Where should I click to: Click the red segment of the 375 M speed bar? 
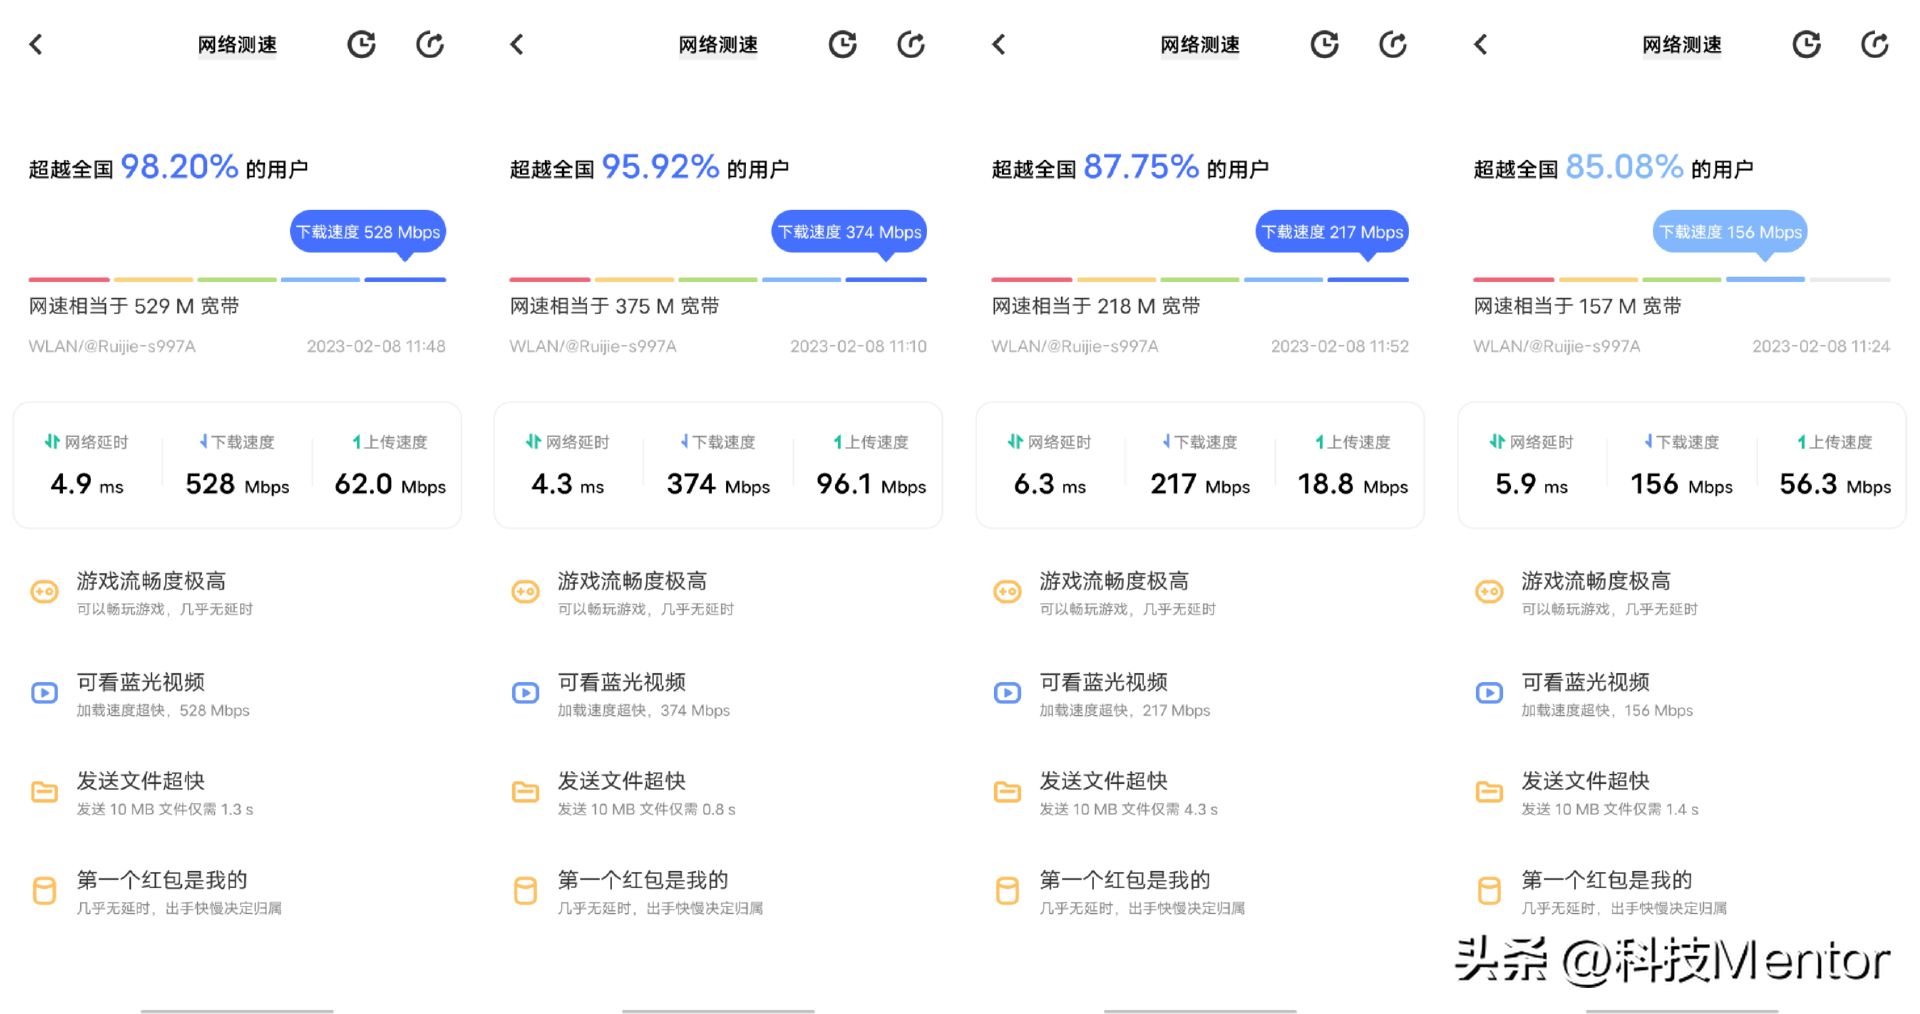click(549, 279)
